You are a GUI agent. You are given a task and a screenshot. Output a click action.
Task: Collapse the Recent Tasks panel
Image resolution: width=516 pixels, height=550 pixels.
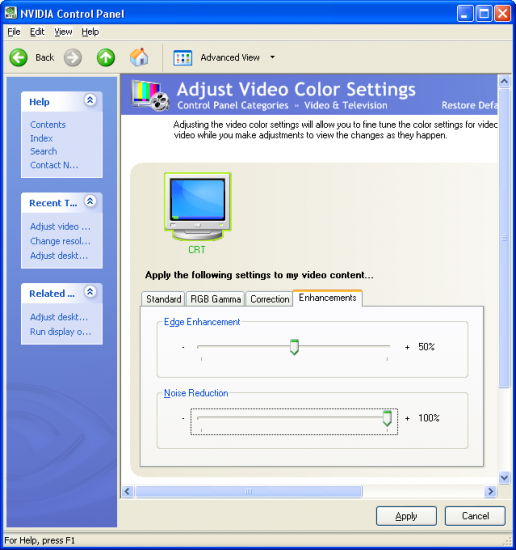coord(90,201)
